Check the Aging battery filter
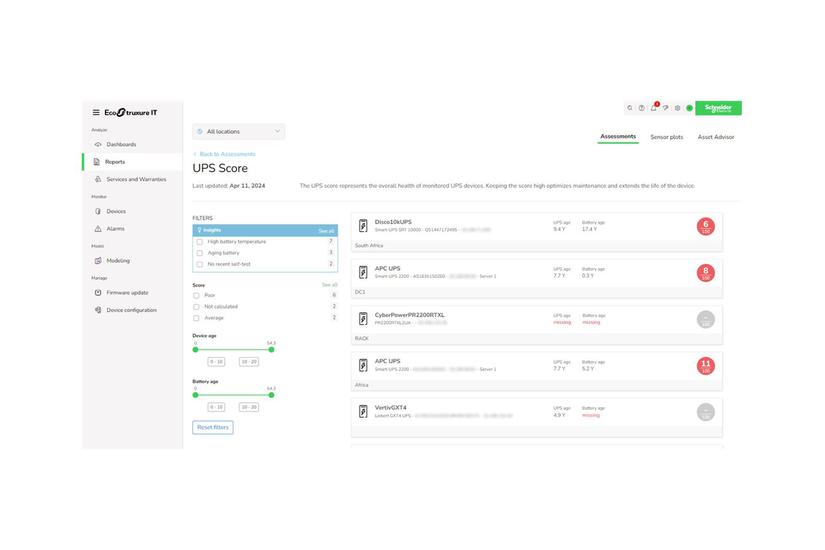Viewport: 825px width, 550px height. pos(199,253)
